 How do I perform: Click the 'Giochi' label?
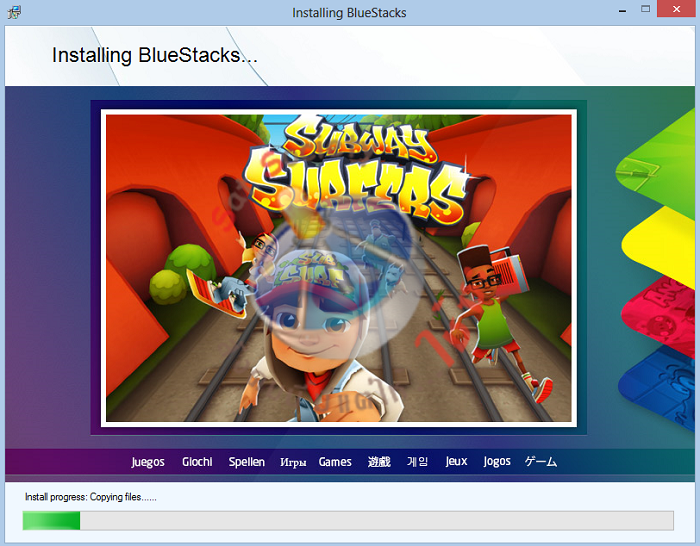(x=197, y=462)
